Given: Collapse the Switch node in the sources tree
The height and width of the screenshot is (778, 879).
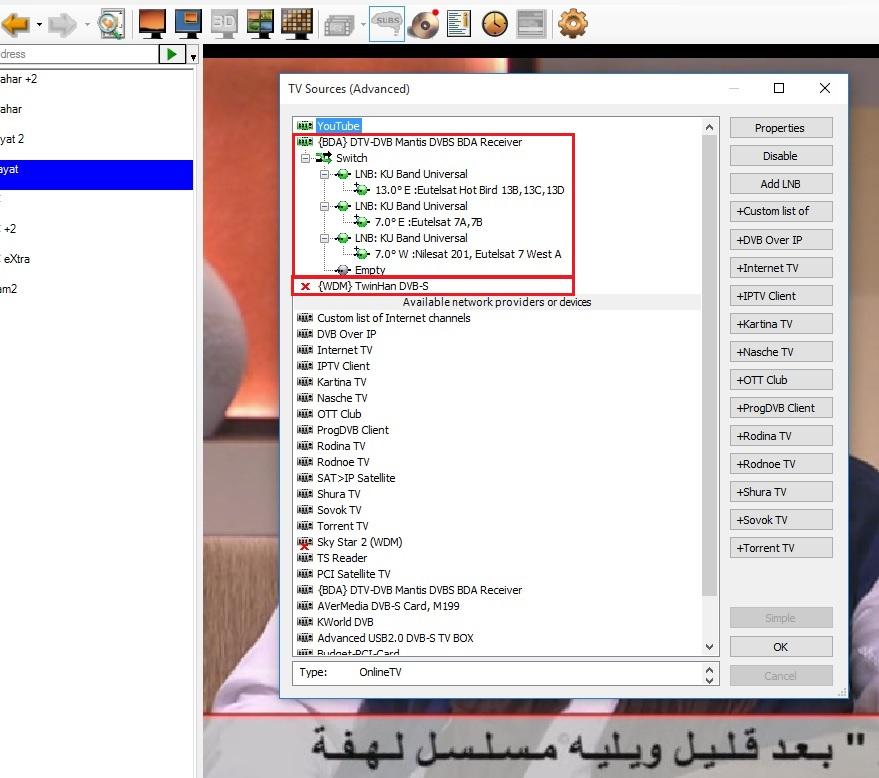Looking at the screenshot, I should point(306,158).
